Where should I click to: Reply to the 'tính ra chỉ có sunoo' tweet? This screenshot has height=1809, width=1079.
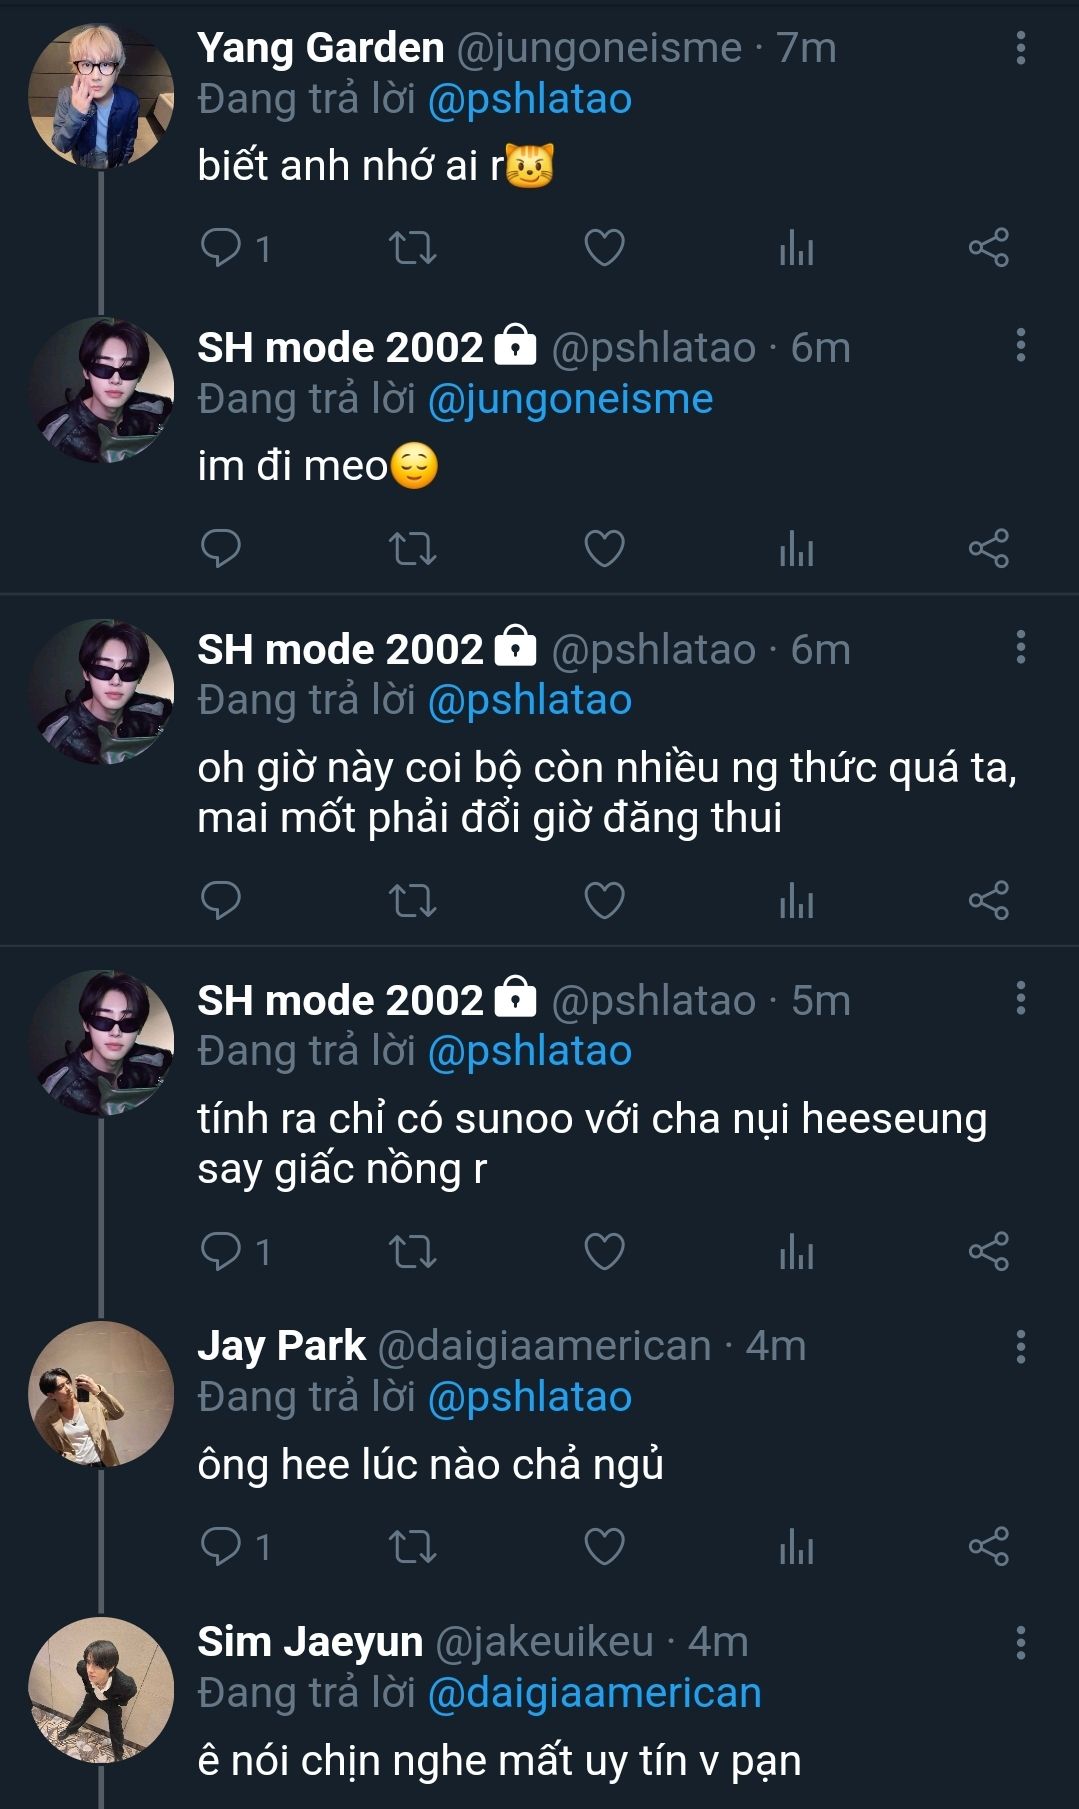coord(221,1251)
